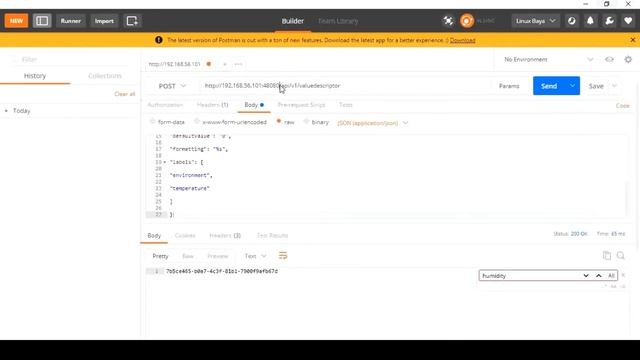Add a new request tab with plus
The image size is (640, 360).
click(x=224, y=64)
